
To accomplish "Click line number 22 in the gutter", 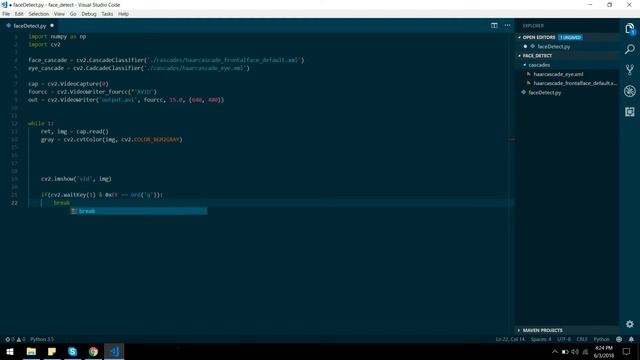I will [x=14, y=203].
